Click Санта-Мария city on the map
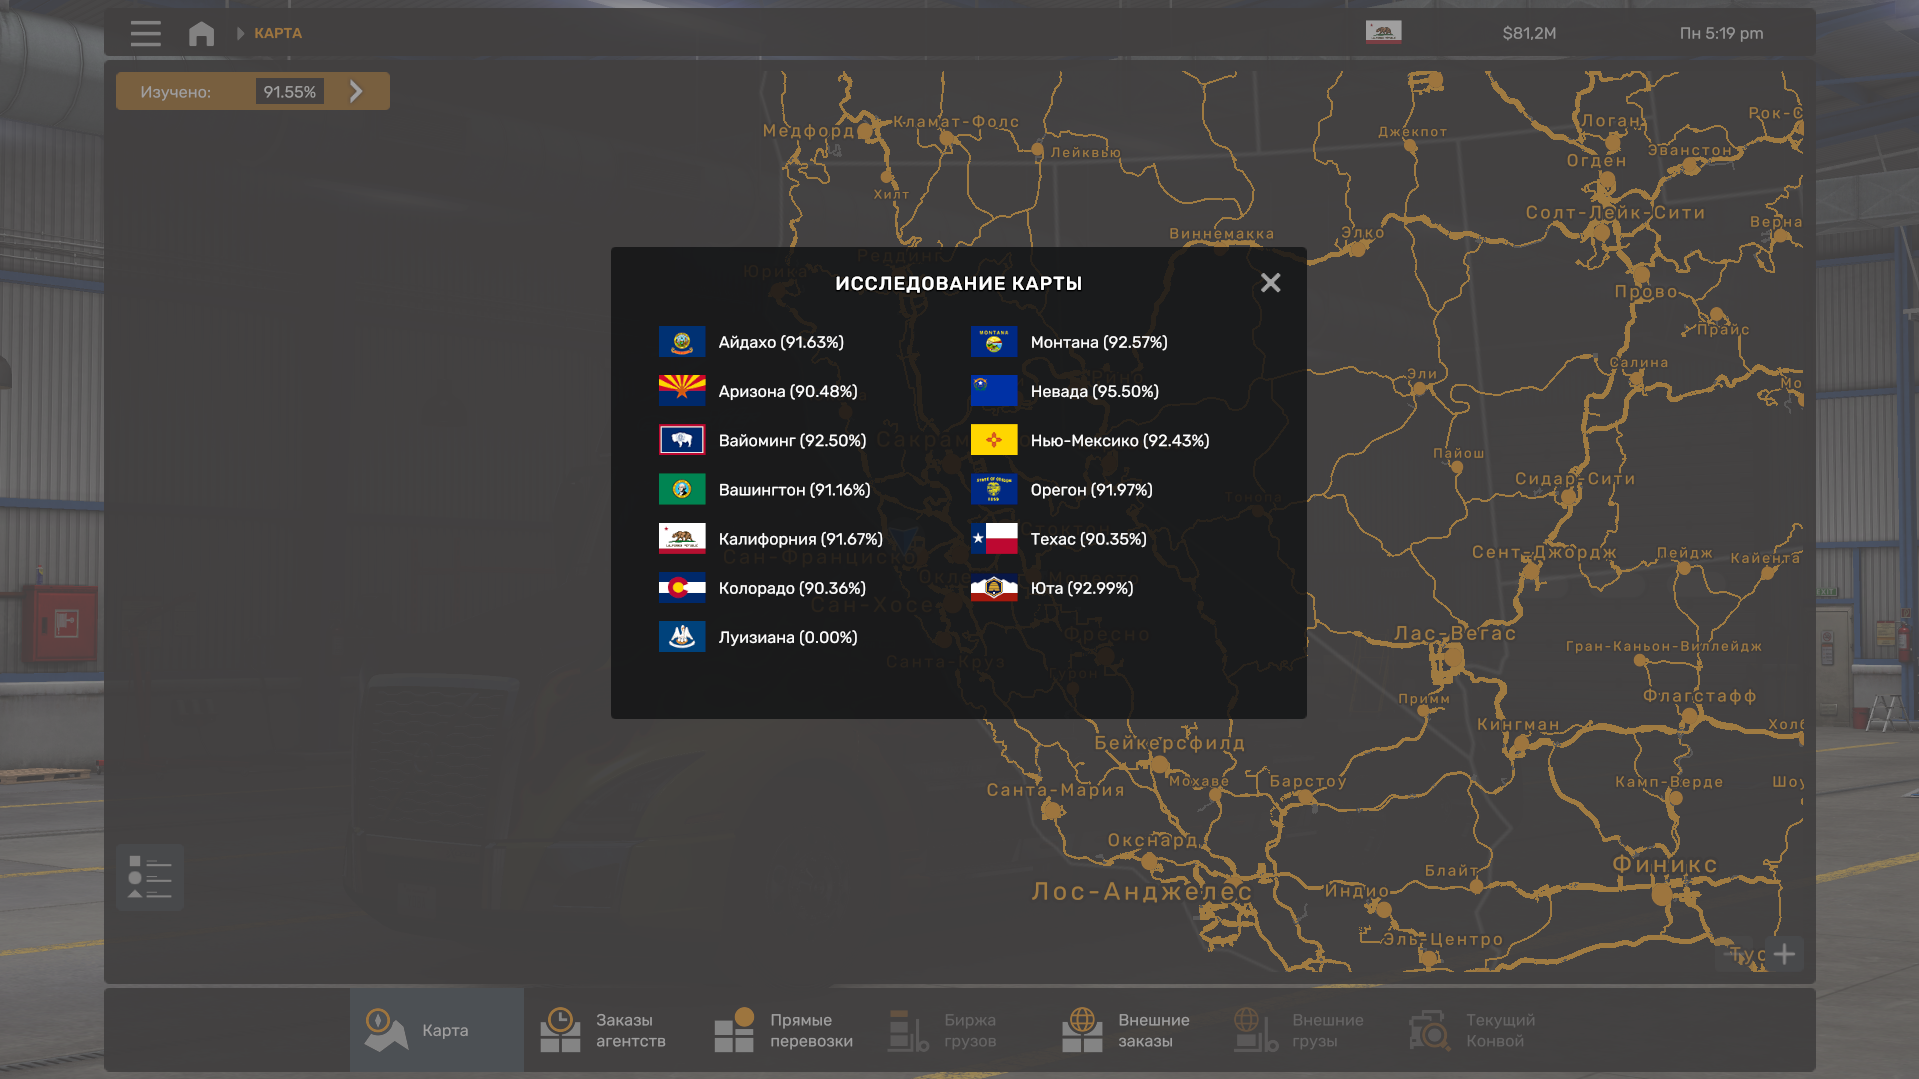The width and height of the screenshot is (1919, 1079). [1056, 790]
